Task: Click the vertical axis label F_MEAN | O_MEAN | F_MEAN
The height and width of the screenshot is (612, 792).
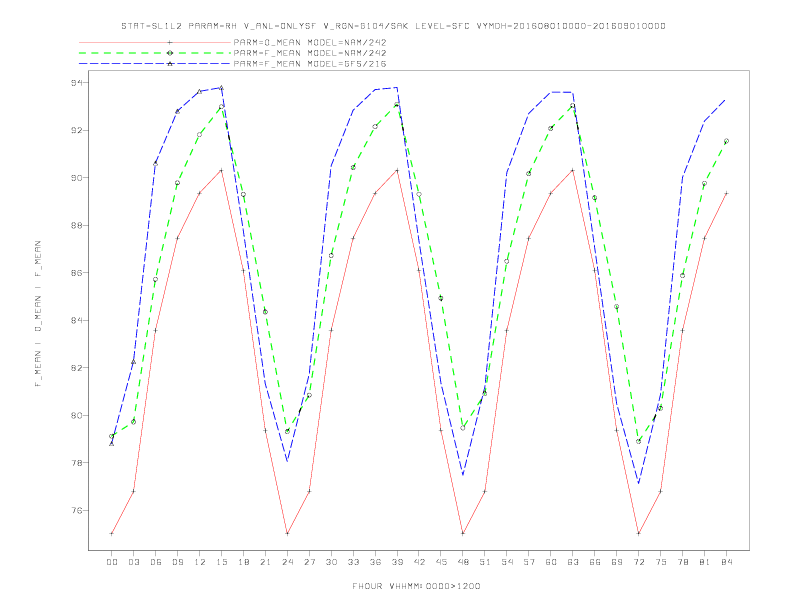Action: pyautogui.click(x=38, y=314)
